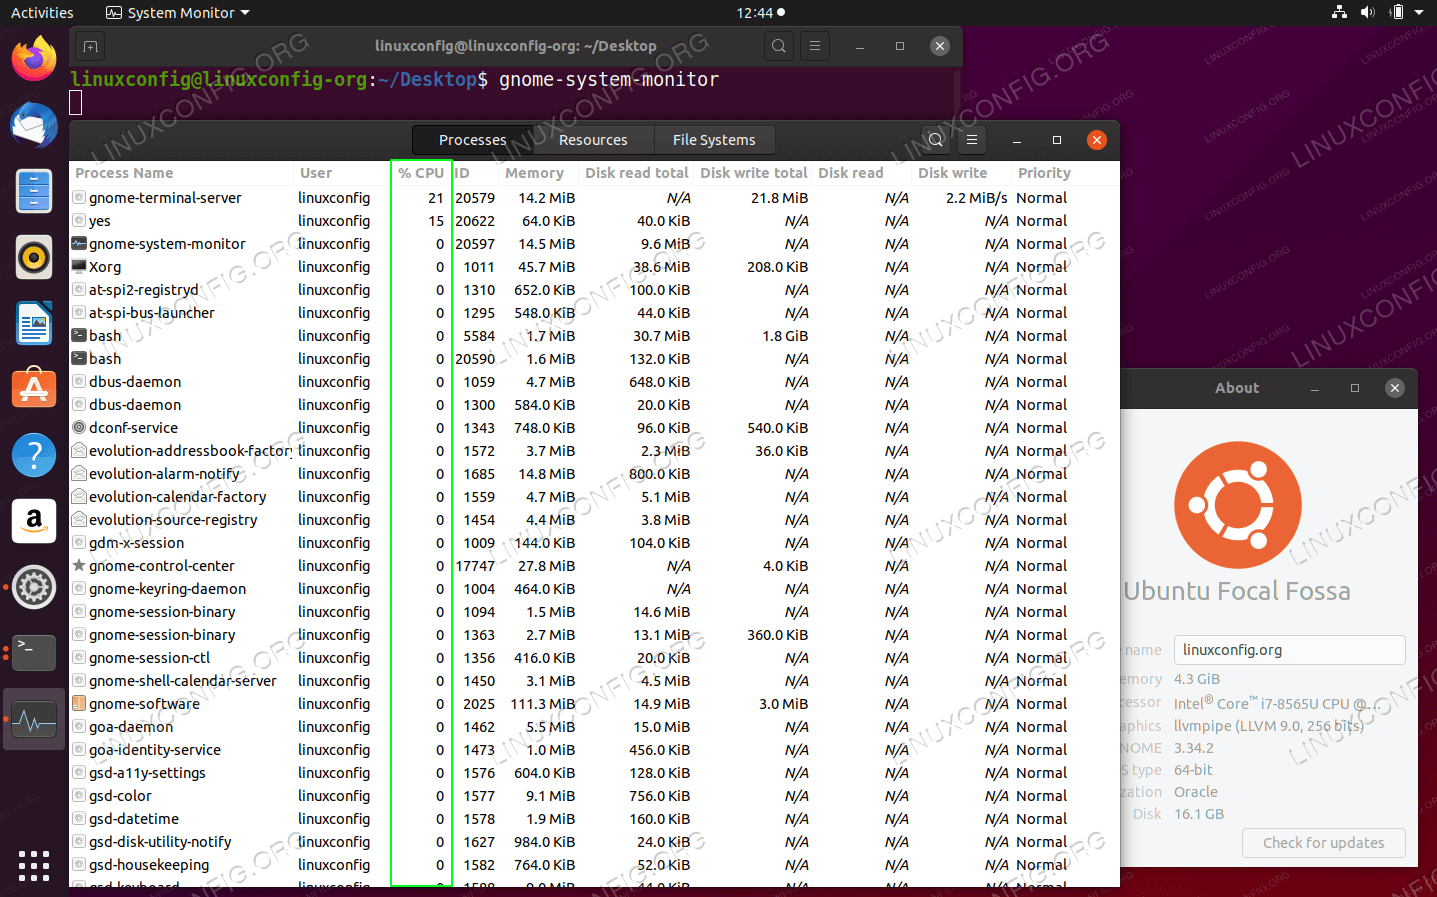Select the gnome-terminal-server process row
The image size is (1437, 897).
pos(594,198)
